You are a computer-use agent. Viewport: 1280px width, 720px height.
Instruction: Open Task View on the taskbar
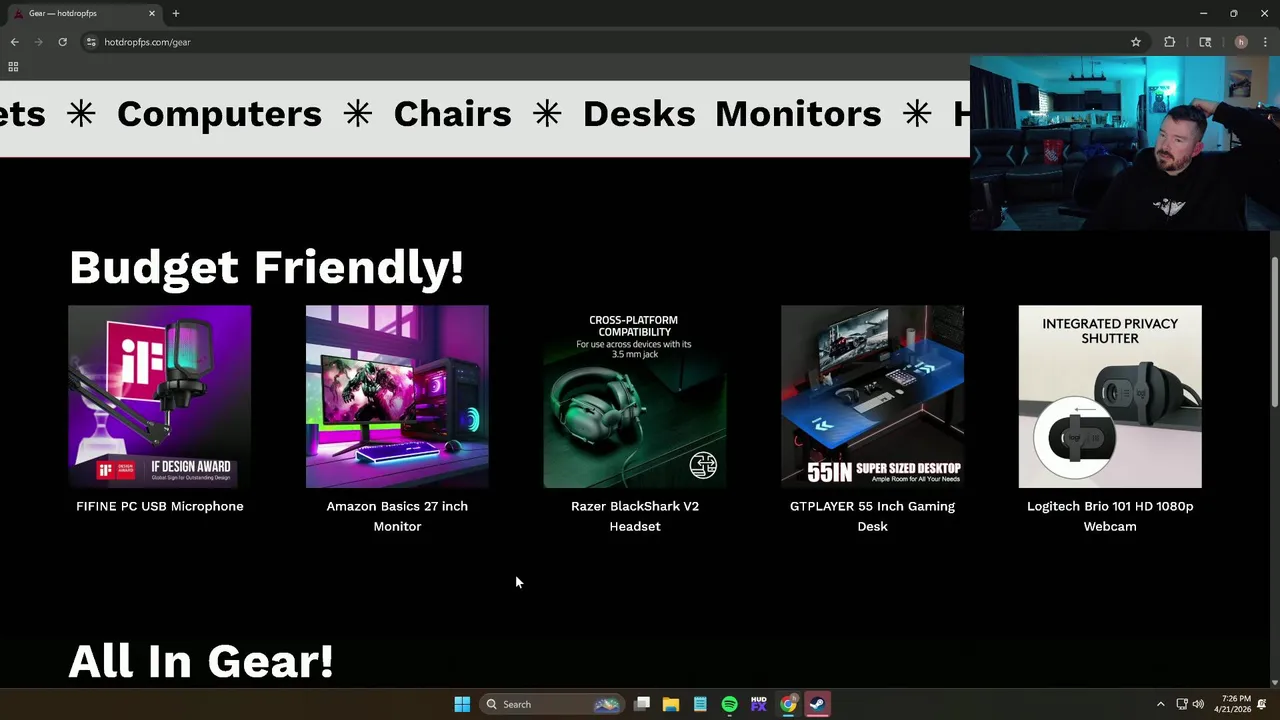642,704
